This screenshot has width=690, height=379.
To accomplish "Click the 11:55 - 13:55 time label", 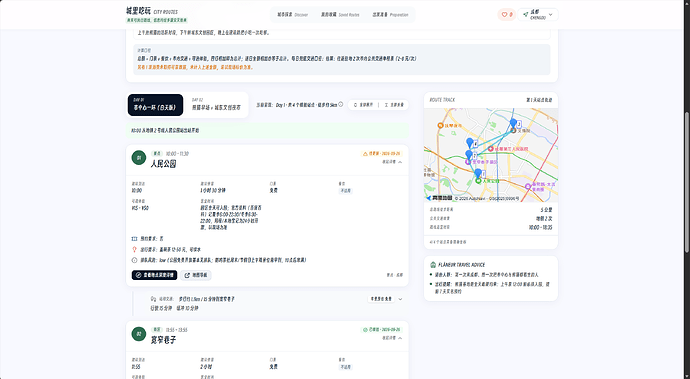I will 177,330.
